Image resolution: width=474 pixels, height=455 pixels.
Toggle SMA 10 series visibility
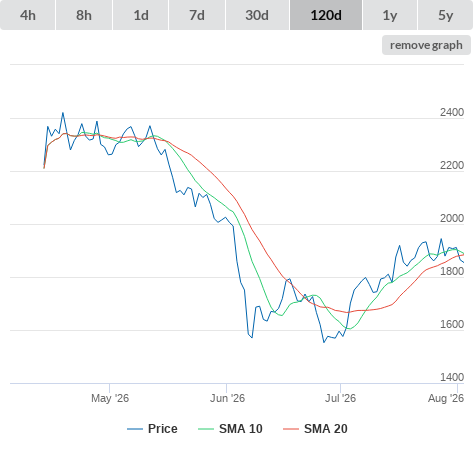(241, 429)
